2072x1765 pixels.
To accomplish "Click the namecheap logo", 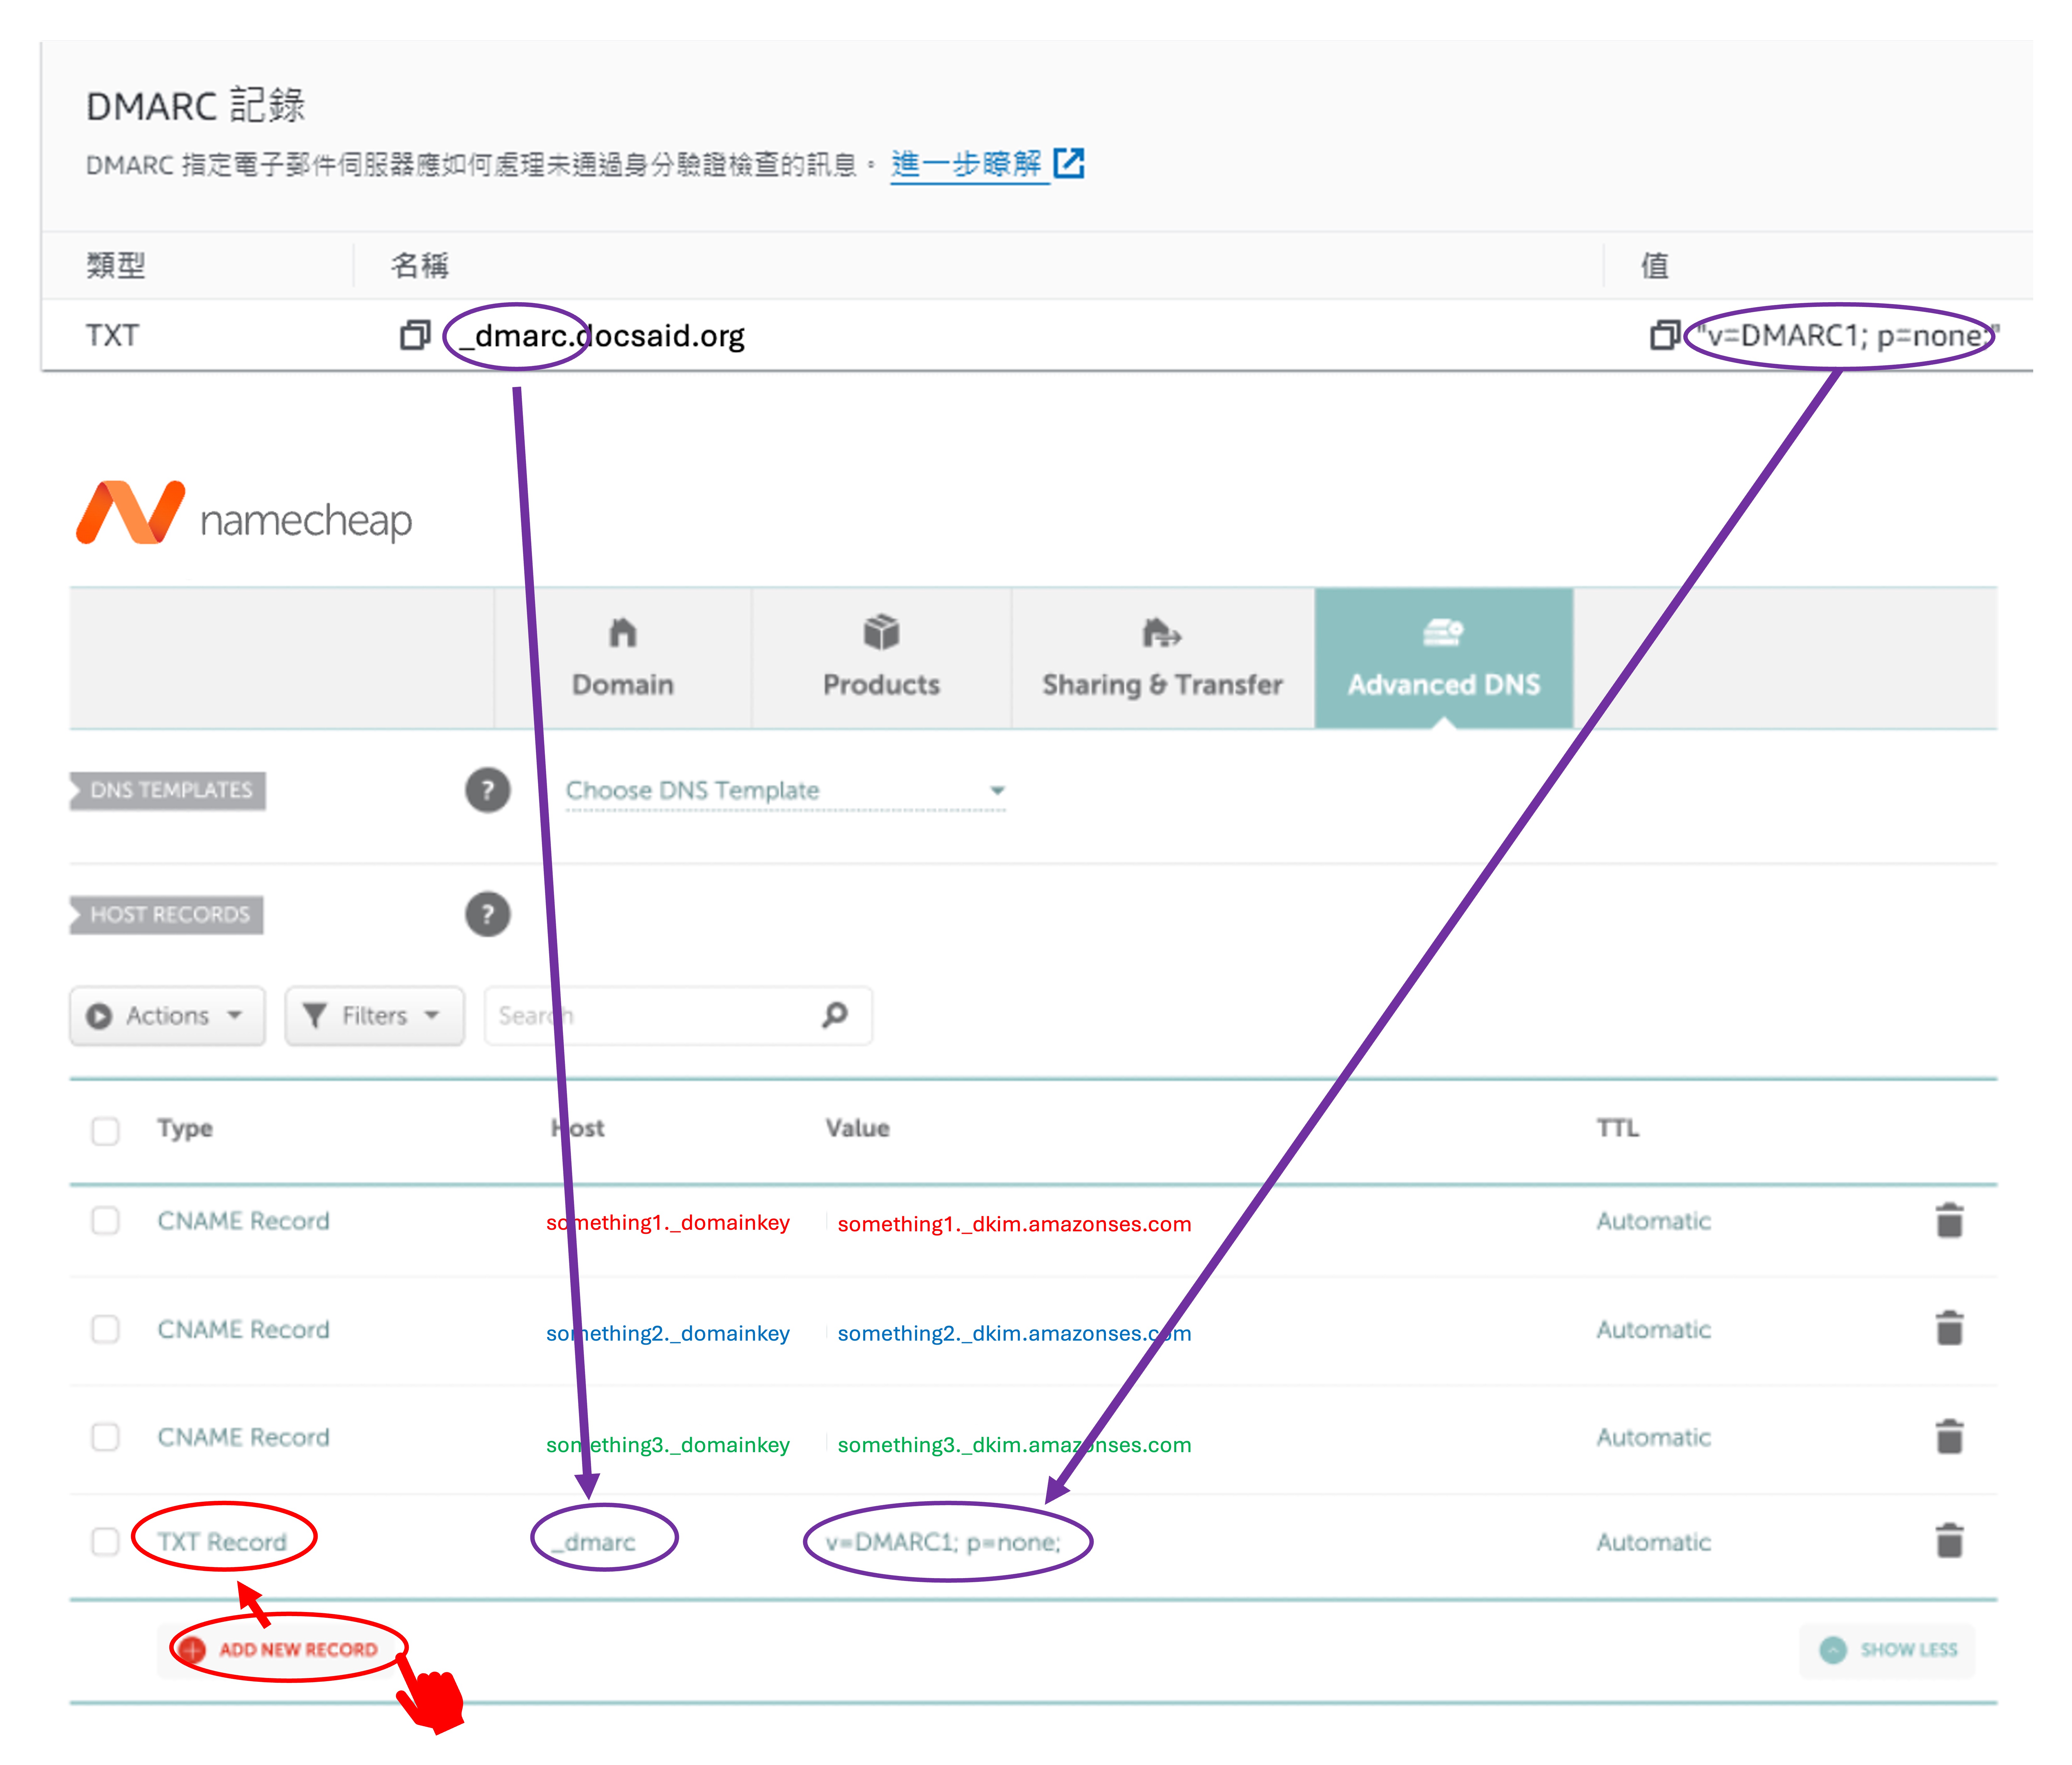I will (x=244, y=513).
